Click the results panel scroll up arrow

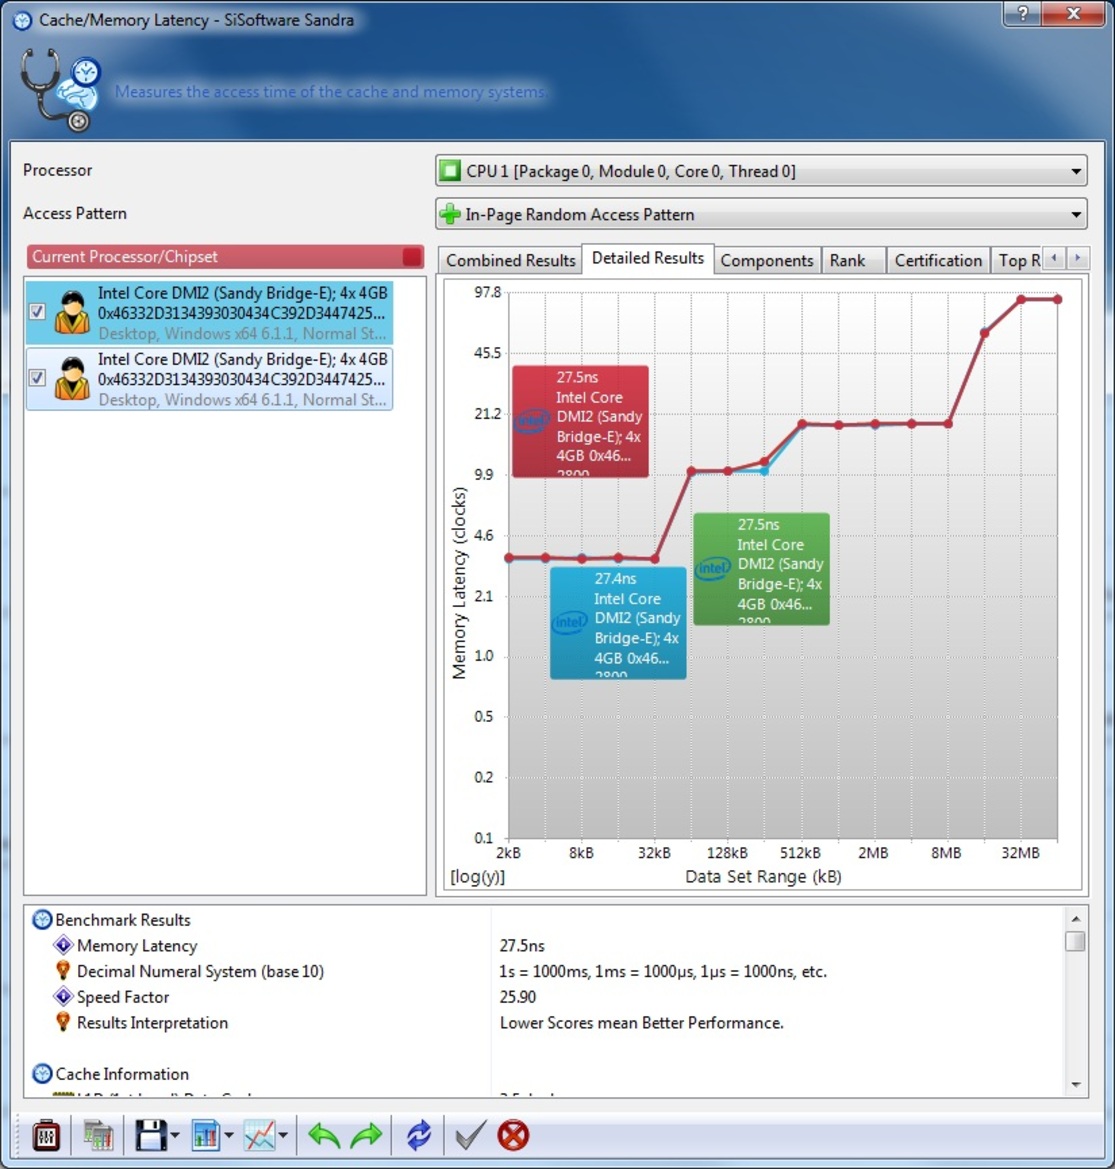pyautogui.click(x=1075, y=918)
